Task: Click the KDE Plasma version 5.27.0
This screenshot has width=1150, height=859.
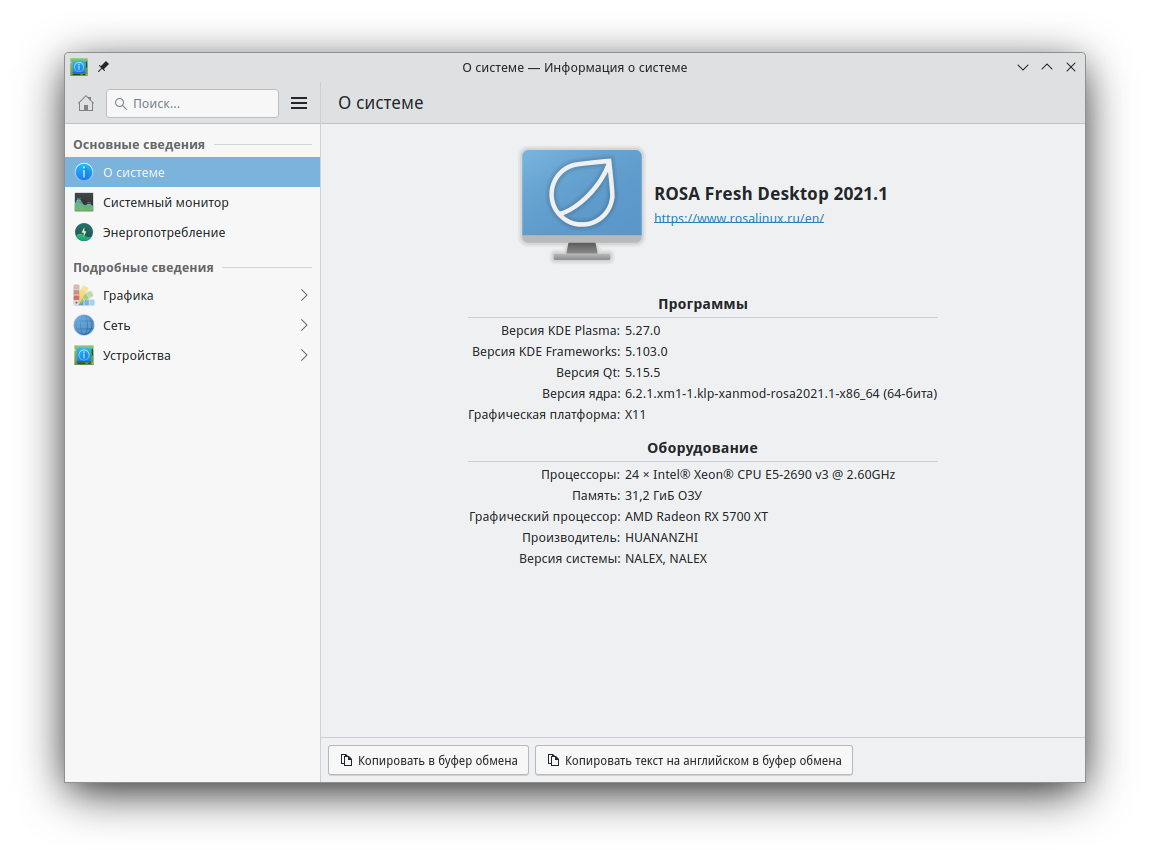Action: (642, 331)
